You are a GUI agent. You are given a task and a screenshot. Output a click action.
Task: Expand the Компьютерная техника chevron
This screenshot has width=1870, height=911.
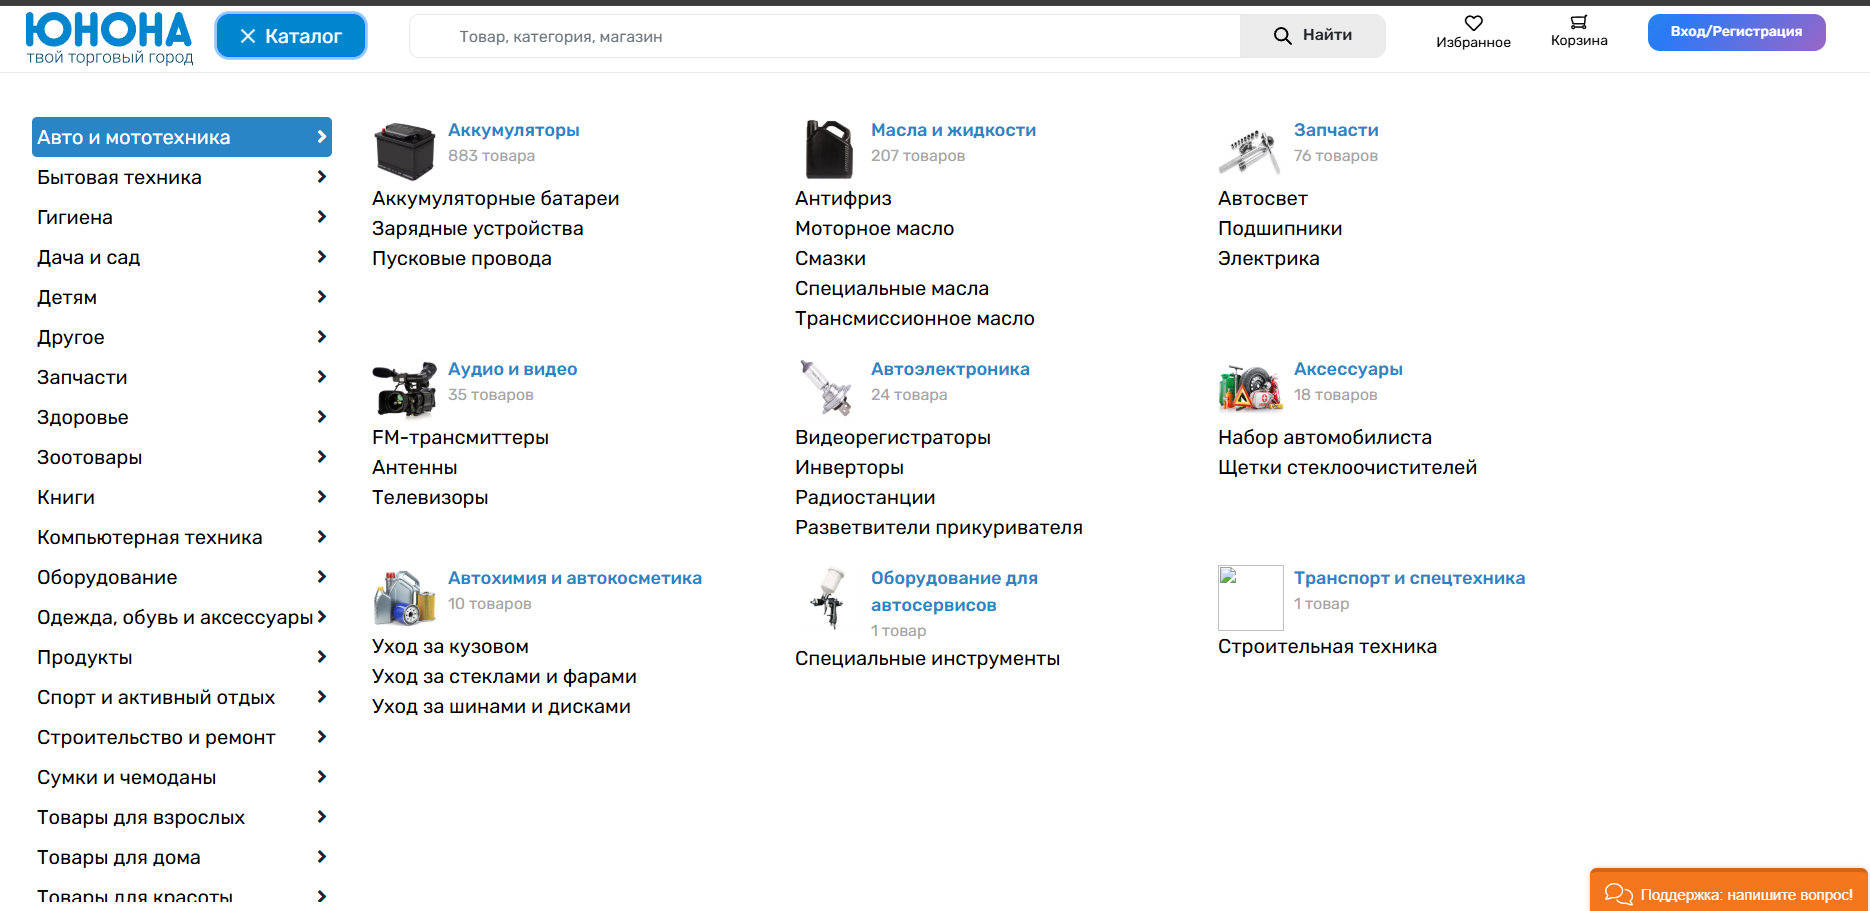[x=321, y=537]
